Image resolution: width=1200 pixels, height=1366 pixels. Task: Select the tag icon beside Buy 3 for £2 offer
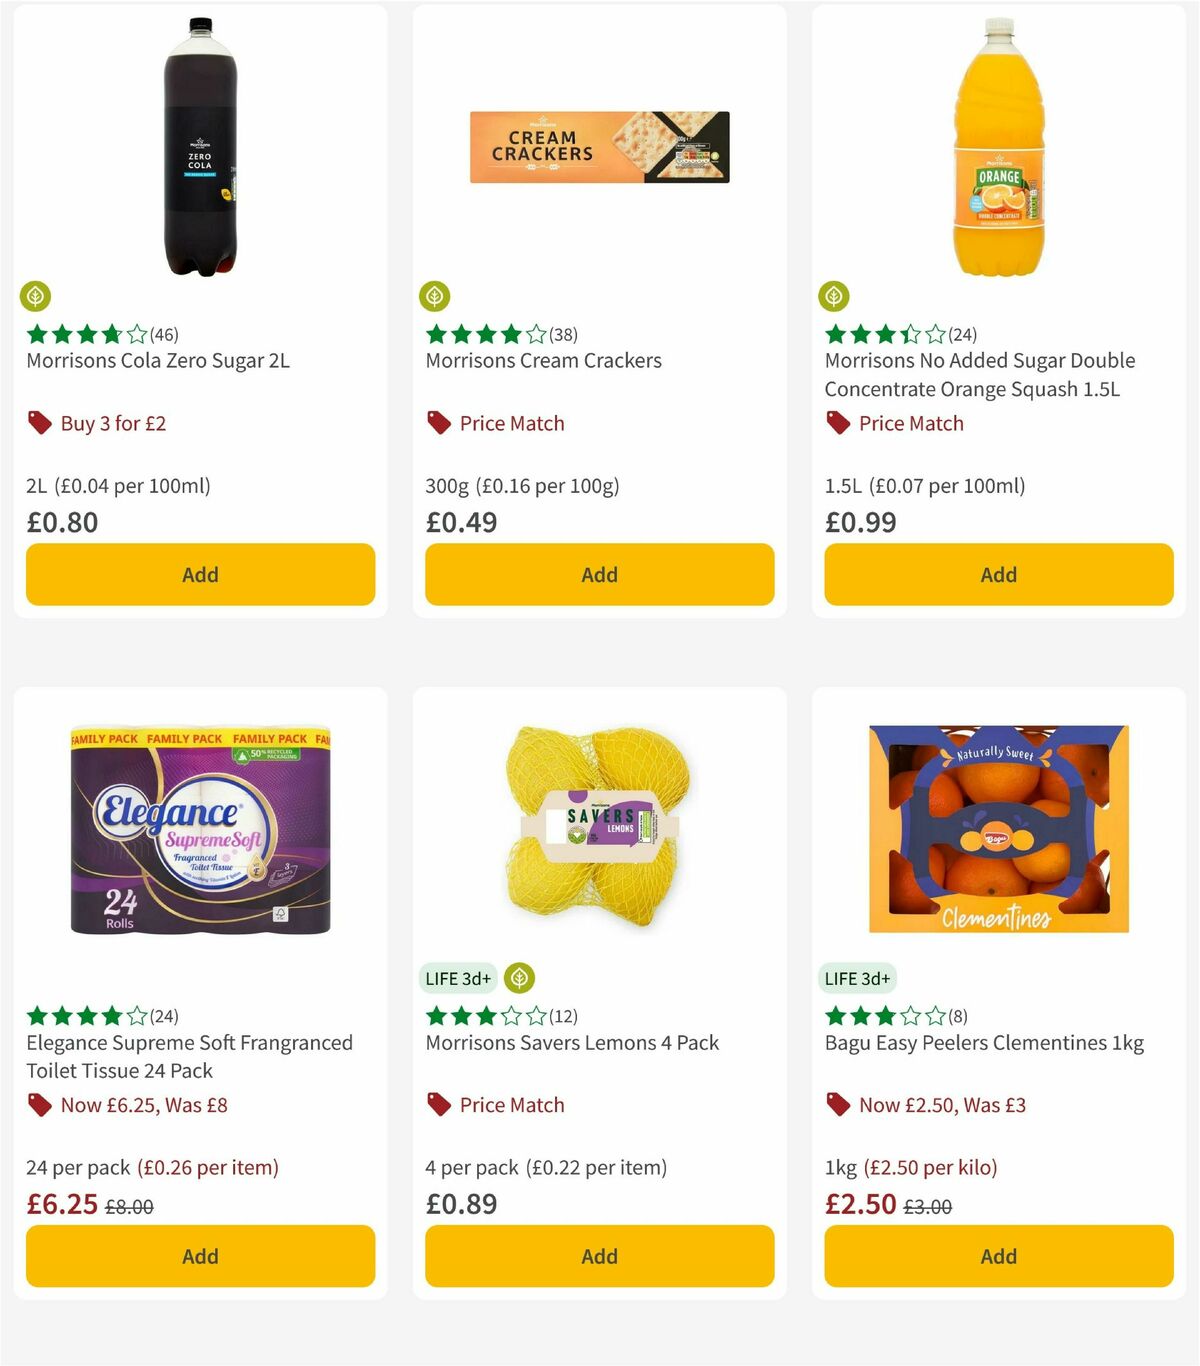39,423
